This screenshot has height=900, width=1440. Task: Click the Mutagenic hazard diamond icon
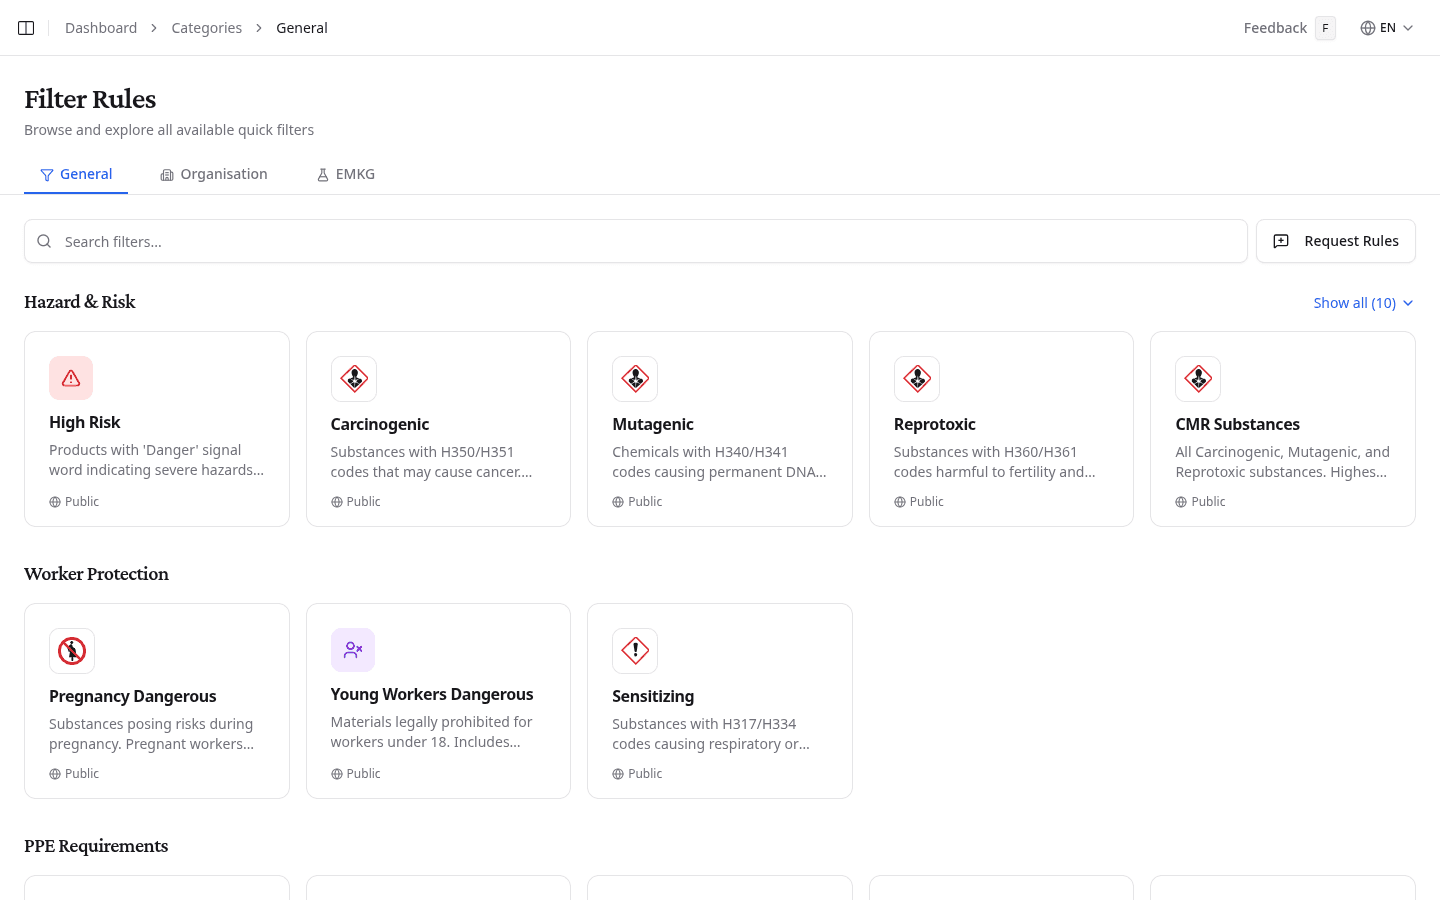tap(635, 379)
